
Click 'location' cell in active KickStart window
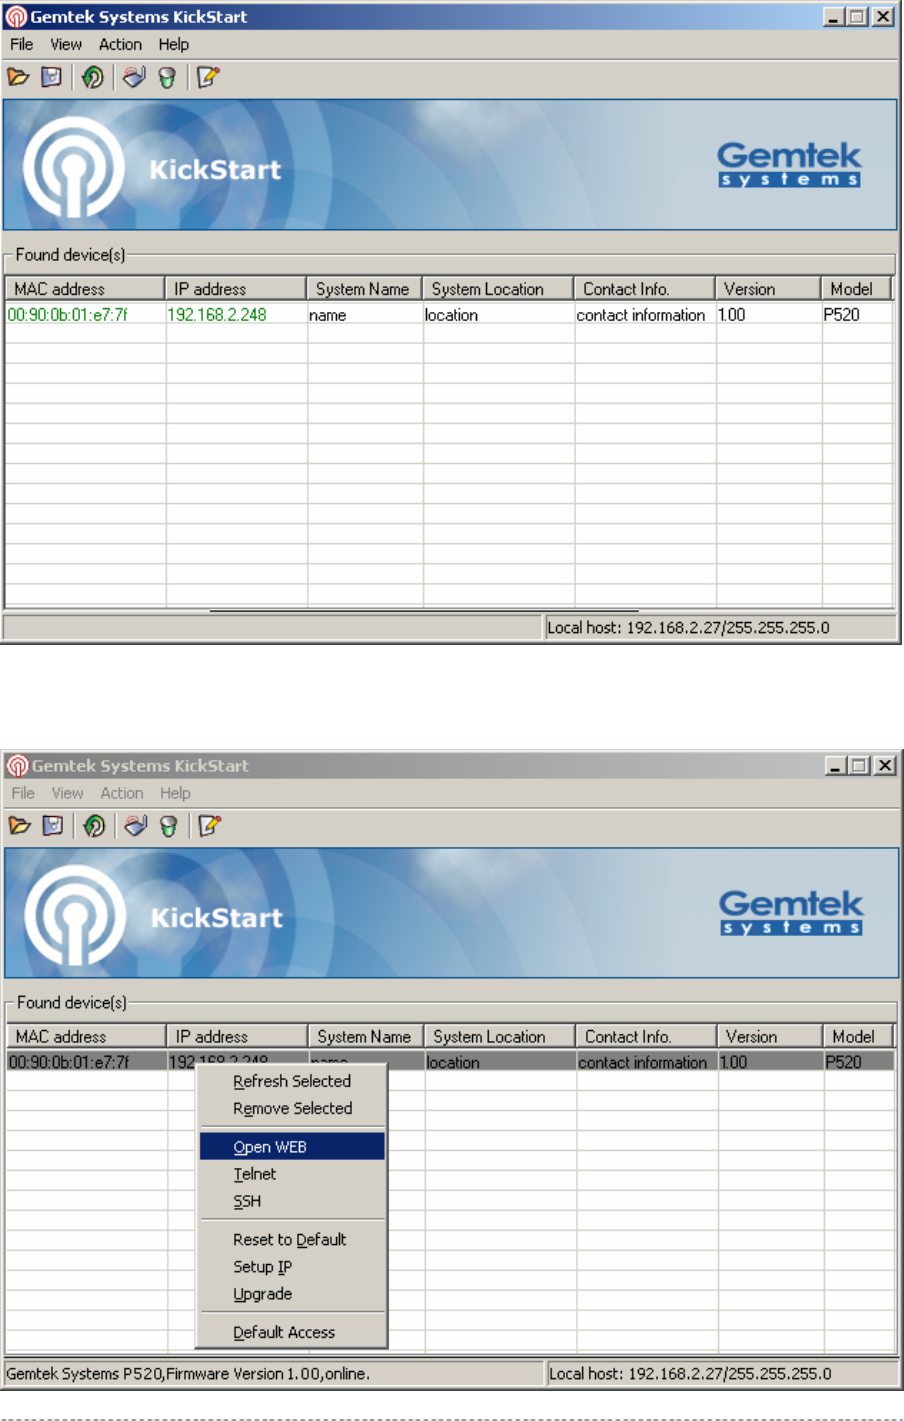click(451, 315)
